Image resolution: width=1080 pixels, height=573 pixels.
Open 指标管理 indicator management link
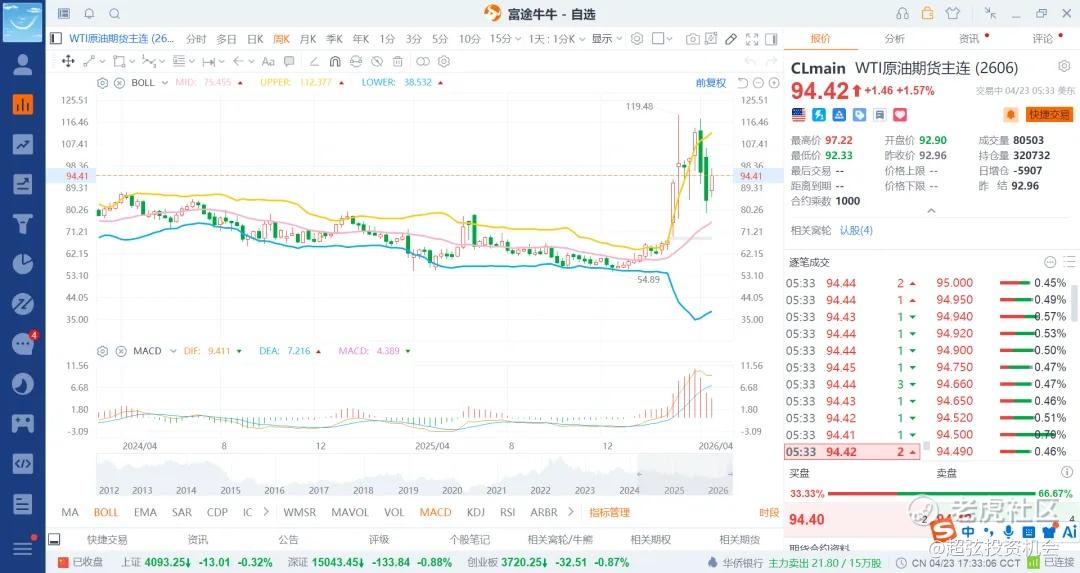pyautogui.click(x=609, y=512)
